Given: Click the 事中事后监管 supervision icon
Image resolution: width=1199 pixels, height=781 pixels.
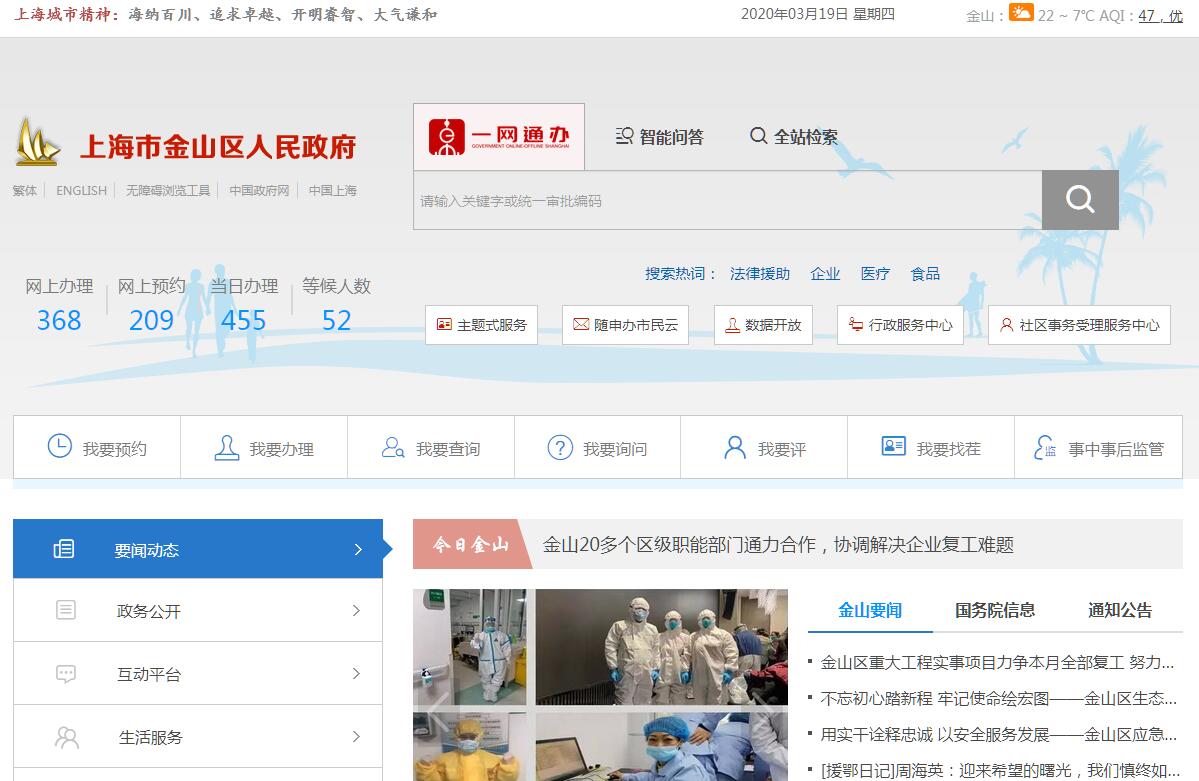Looking at the screenshot, I should tap(1045, 448).
